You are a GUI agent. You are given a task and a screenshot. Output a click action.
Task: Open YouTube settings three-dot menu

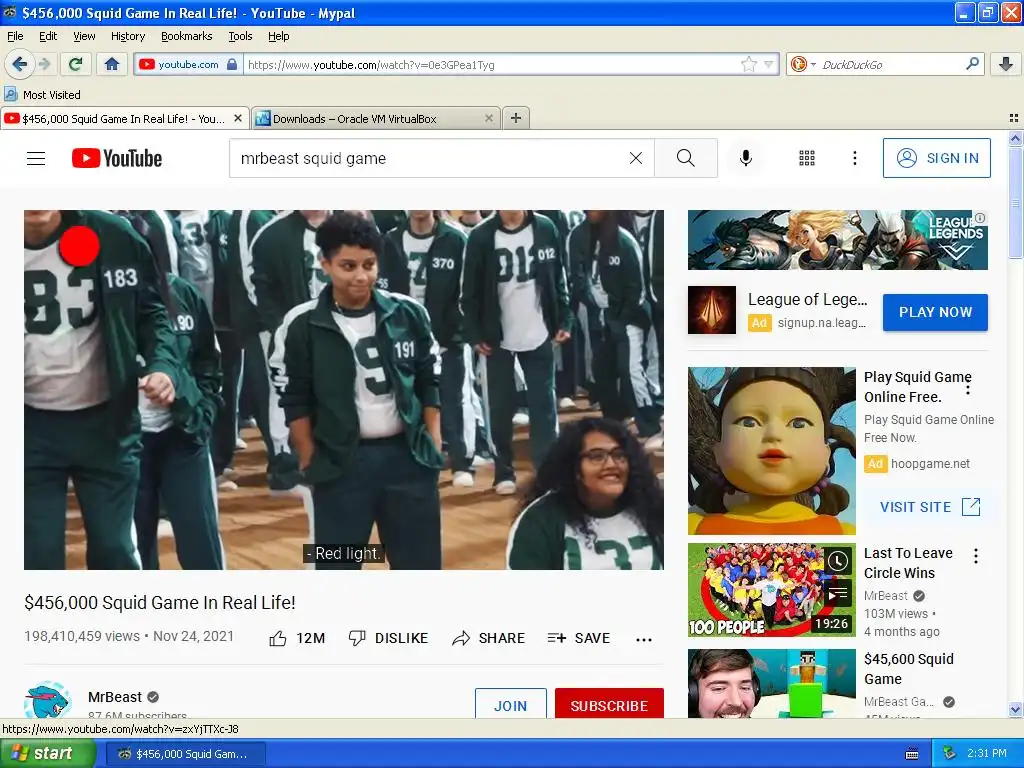(x=854, y=158)
